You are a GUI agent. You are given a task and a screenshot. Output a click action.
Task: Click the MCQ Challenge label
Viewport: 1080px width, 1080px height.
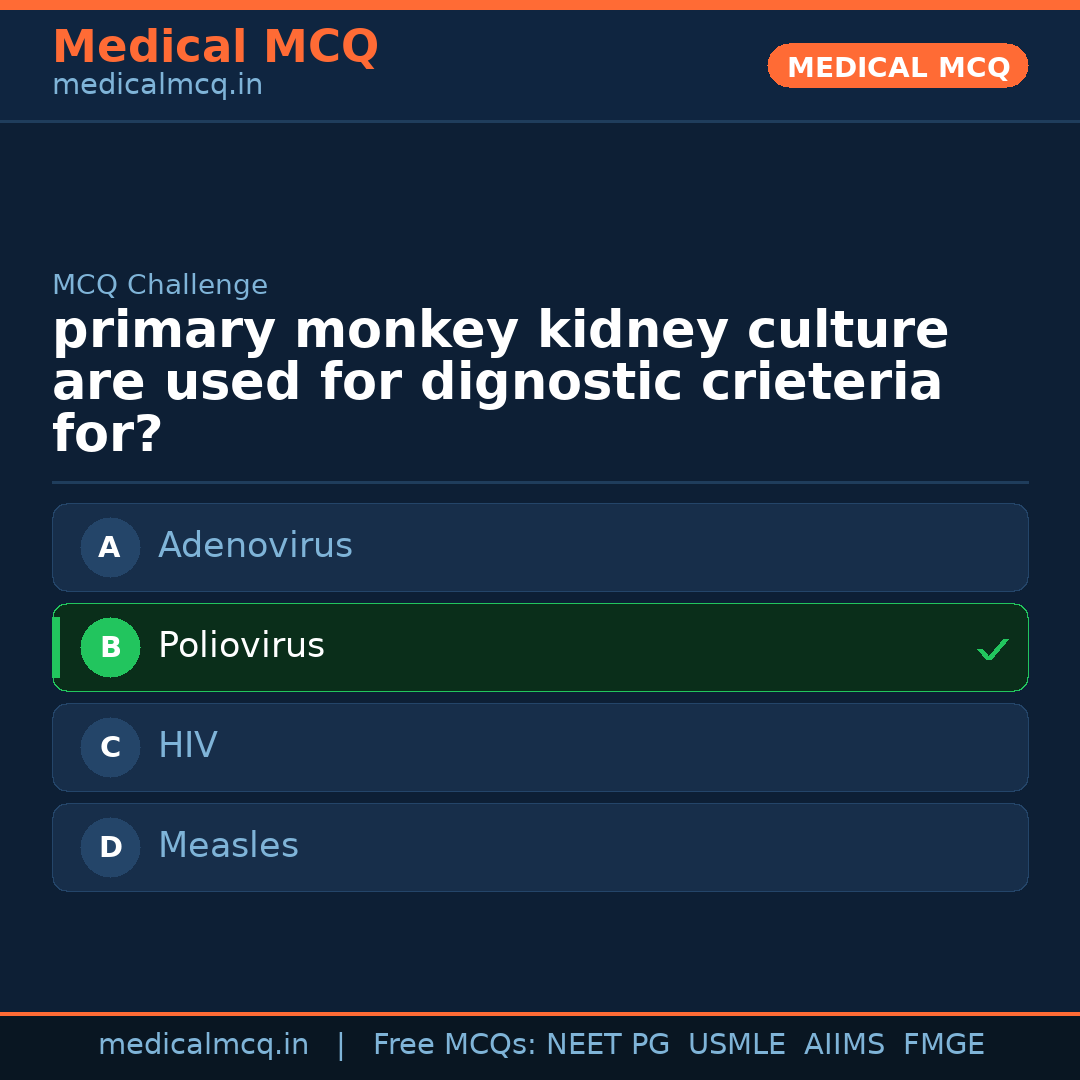[x=160, y=285]
